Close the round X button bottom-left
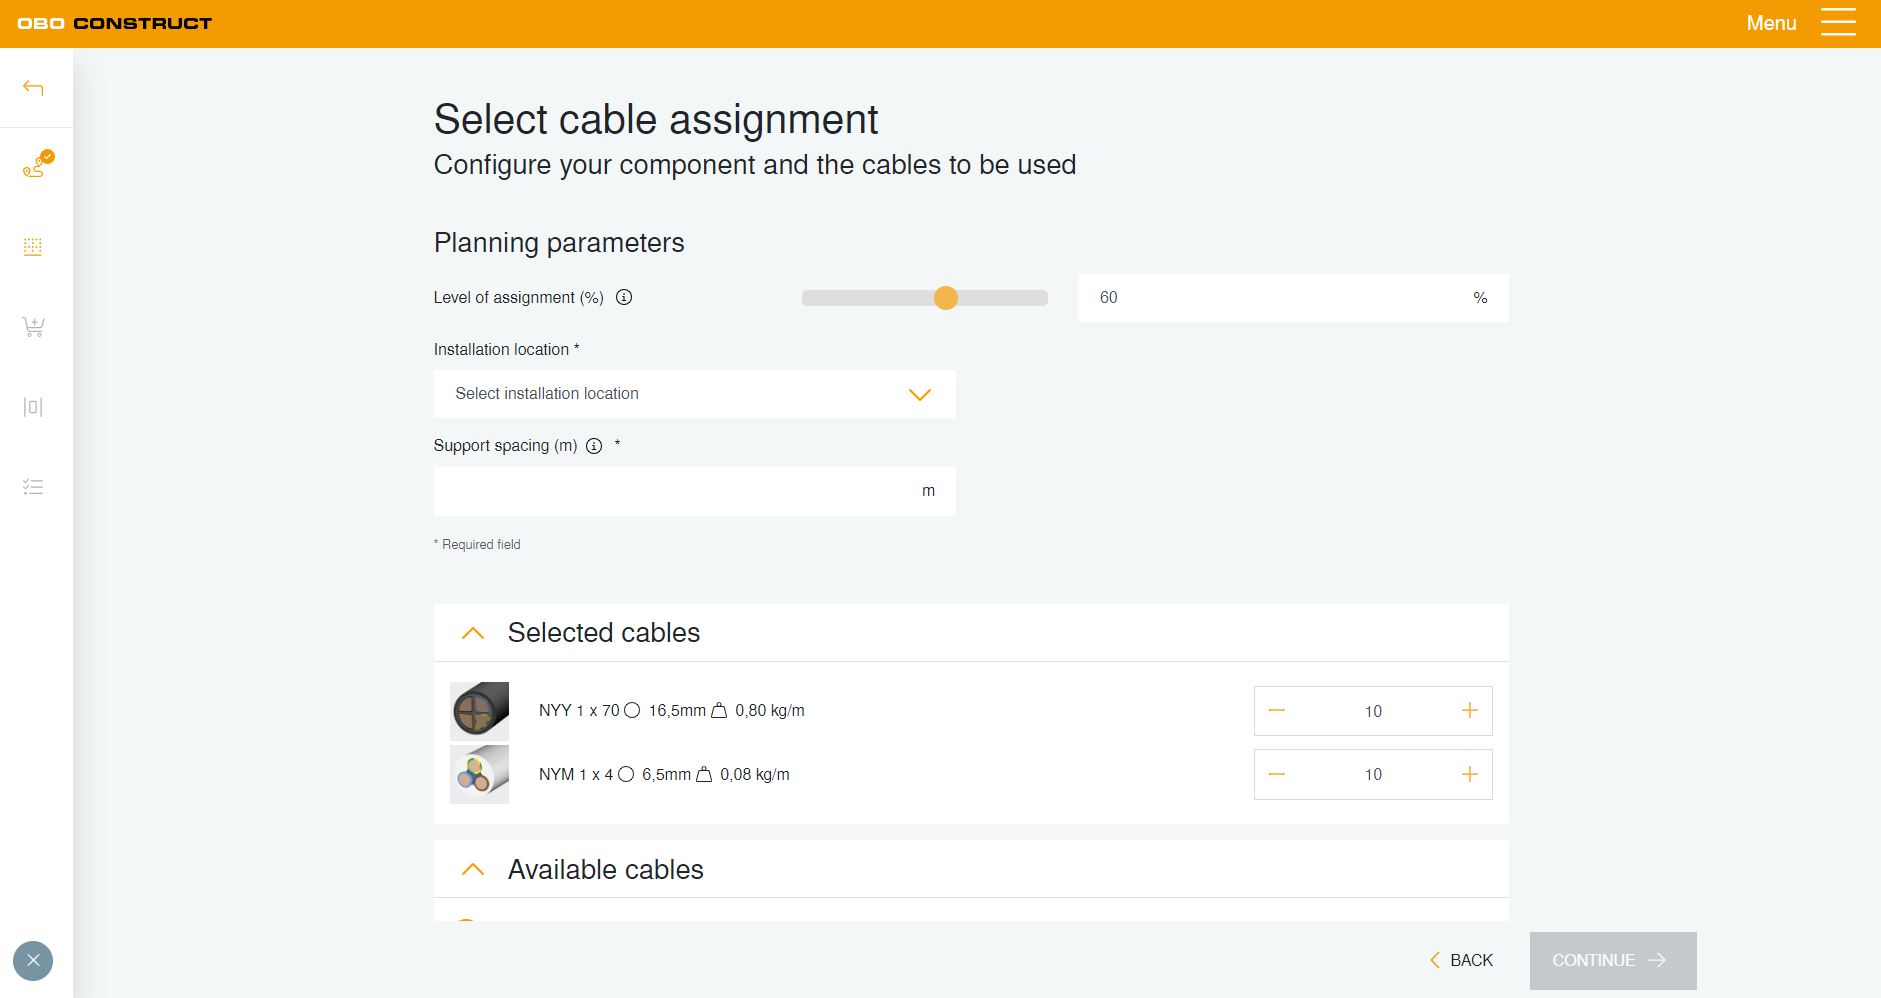Viewport: 1881px width, 998px height. [x=33, y=961]
